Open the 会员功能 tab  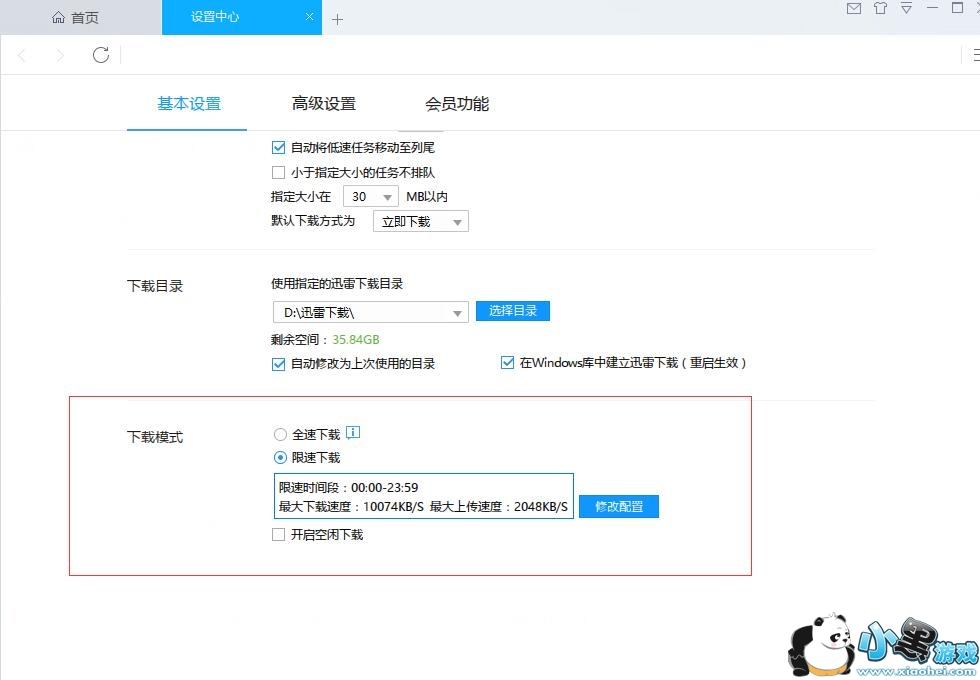pyautogui.click(x=457, y=104)
